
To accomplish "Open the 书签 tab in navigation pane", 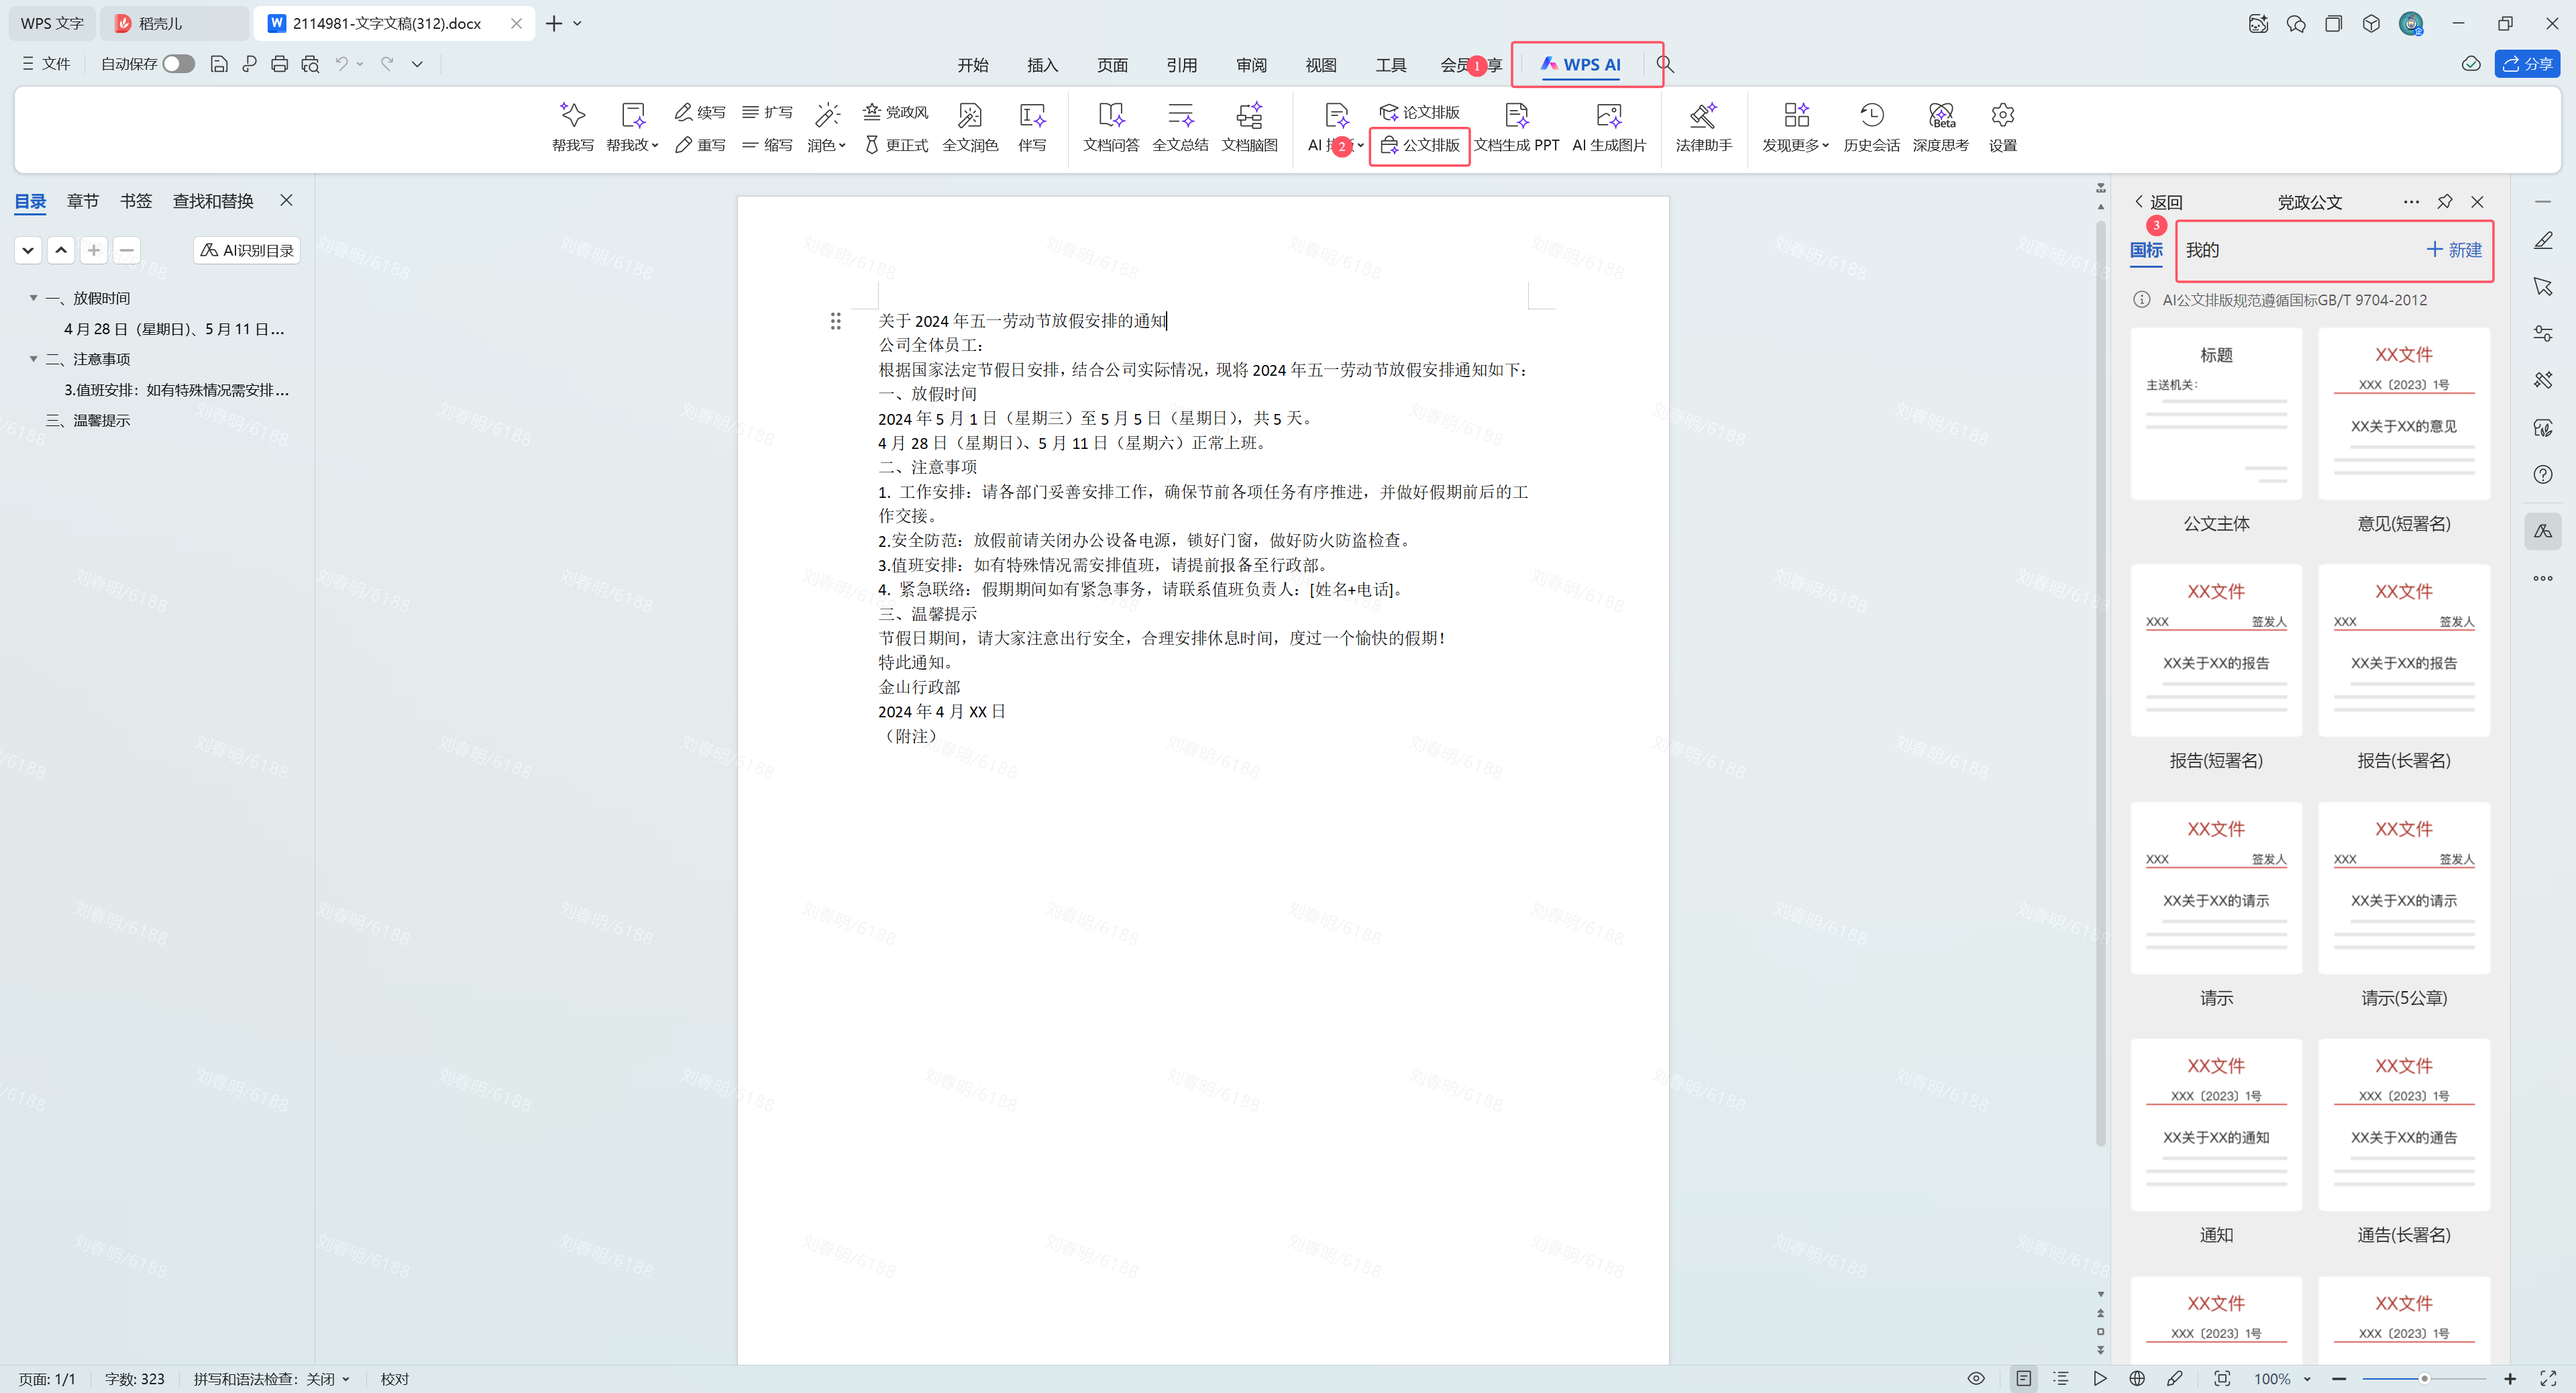I will coord(135,201).
